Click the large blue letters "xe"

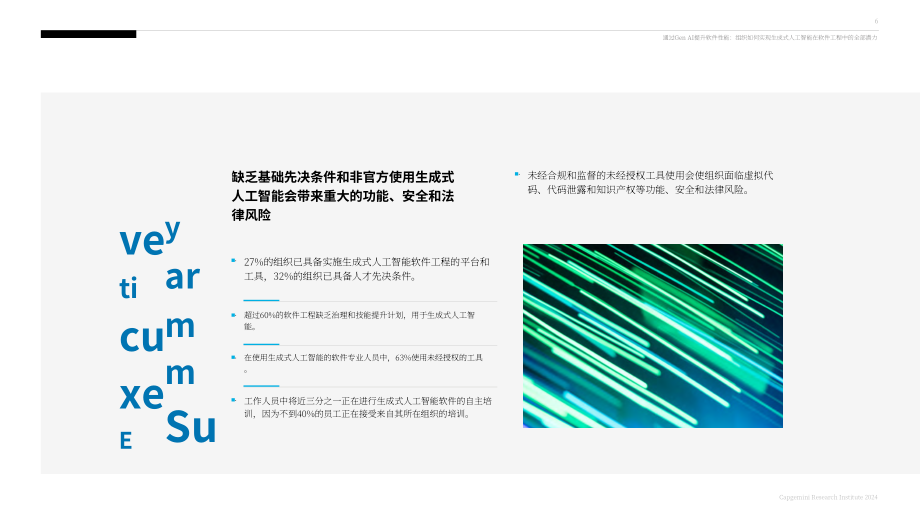click(x=141, y=395)
